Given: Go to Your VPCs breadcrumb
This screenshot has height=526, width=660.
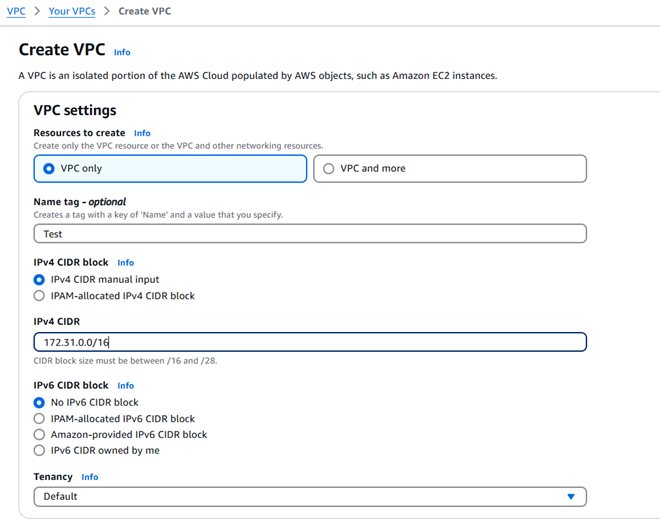Looking at the screenshot, I should [72, 11].
